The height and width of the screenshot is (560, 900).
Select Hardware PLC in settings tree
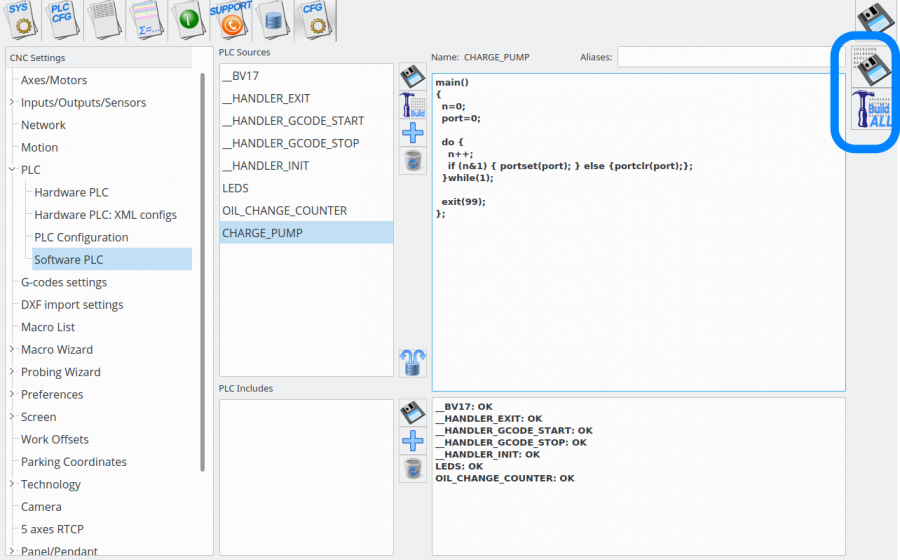[71, 192]
